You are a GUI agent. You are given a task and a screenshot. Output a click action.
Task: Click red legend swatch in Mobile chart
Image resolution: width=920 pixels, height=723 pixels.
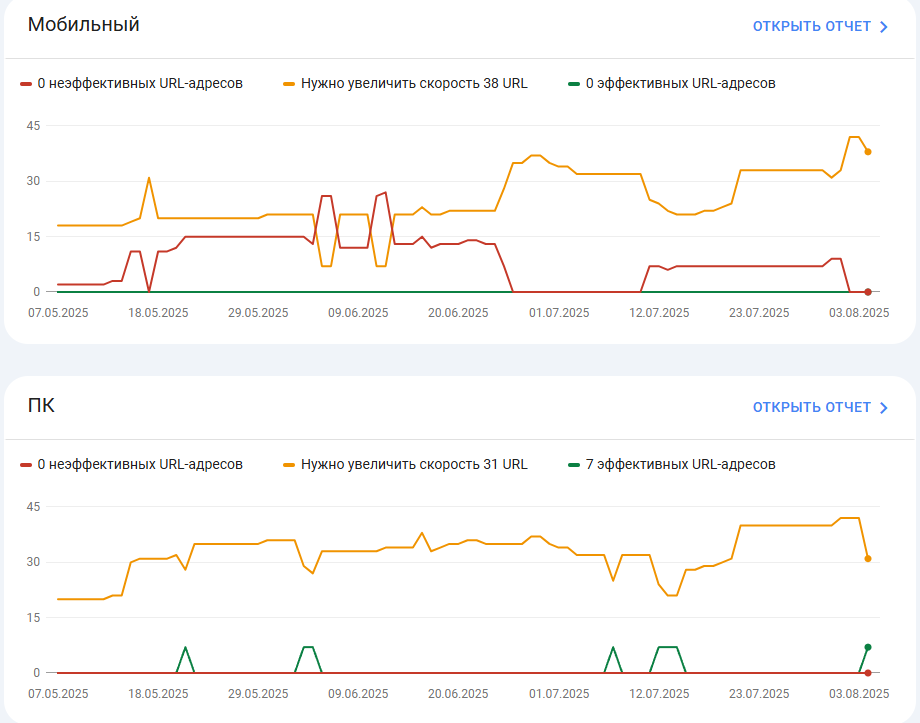pos(26,84)
